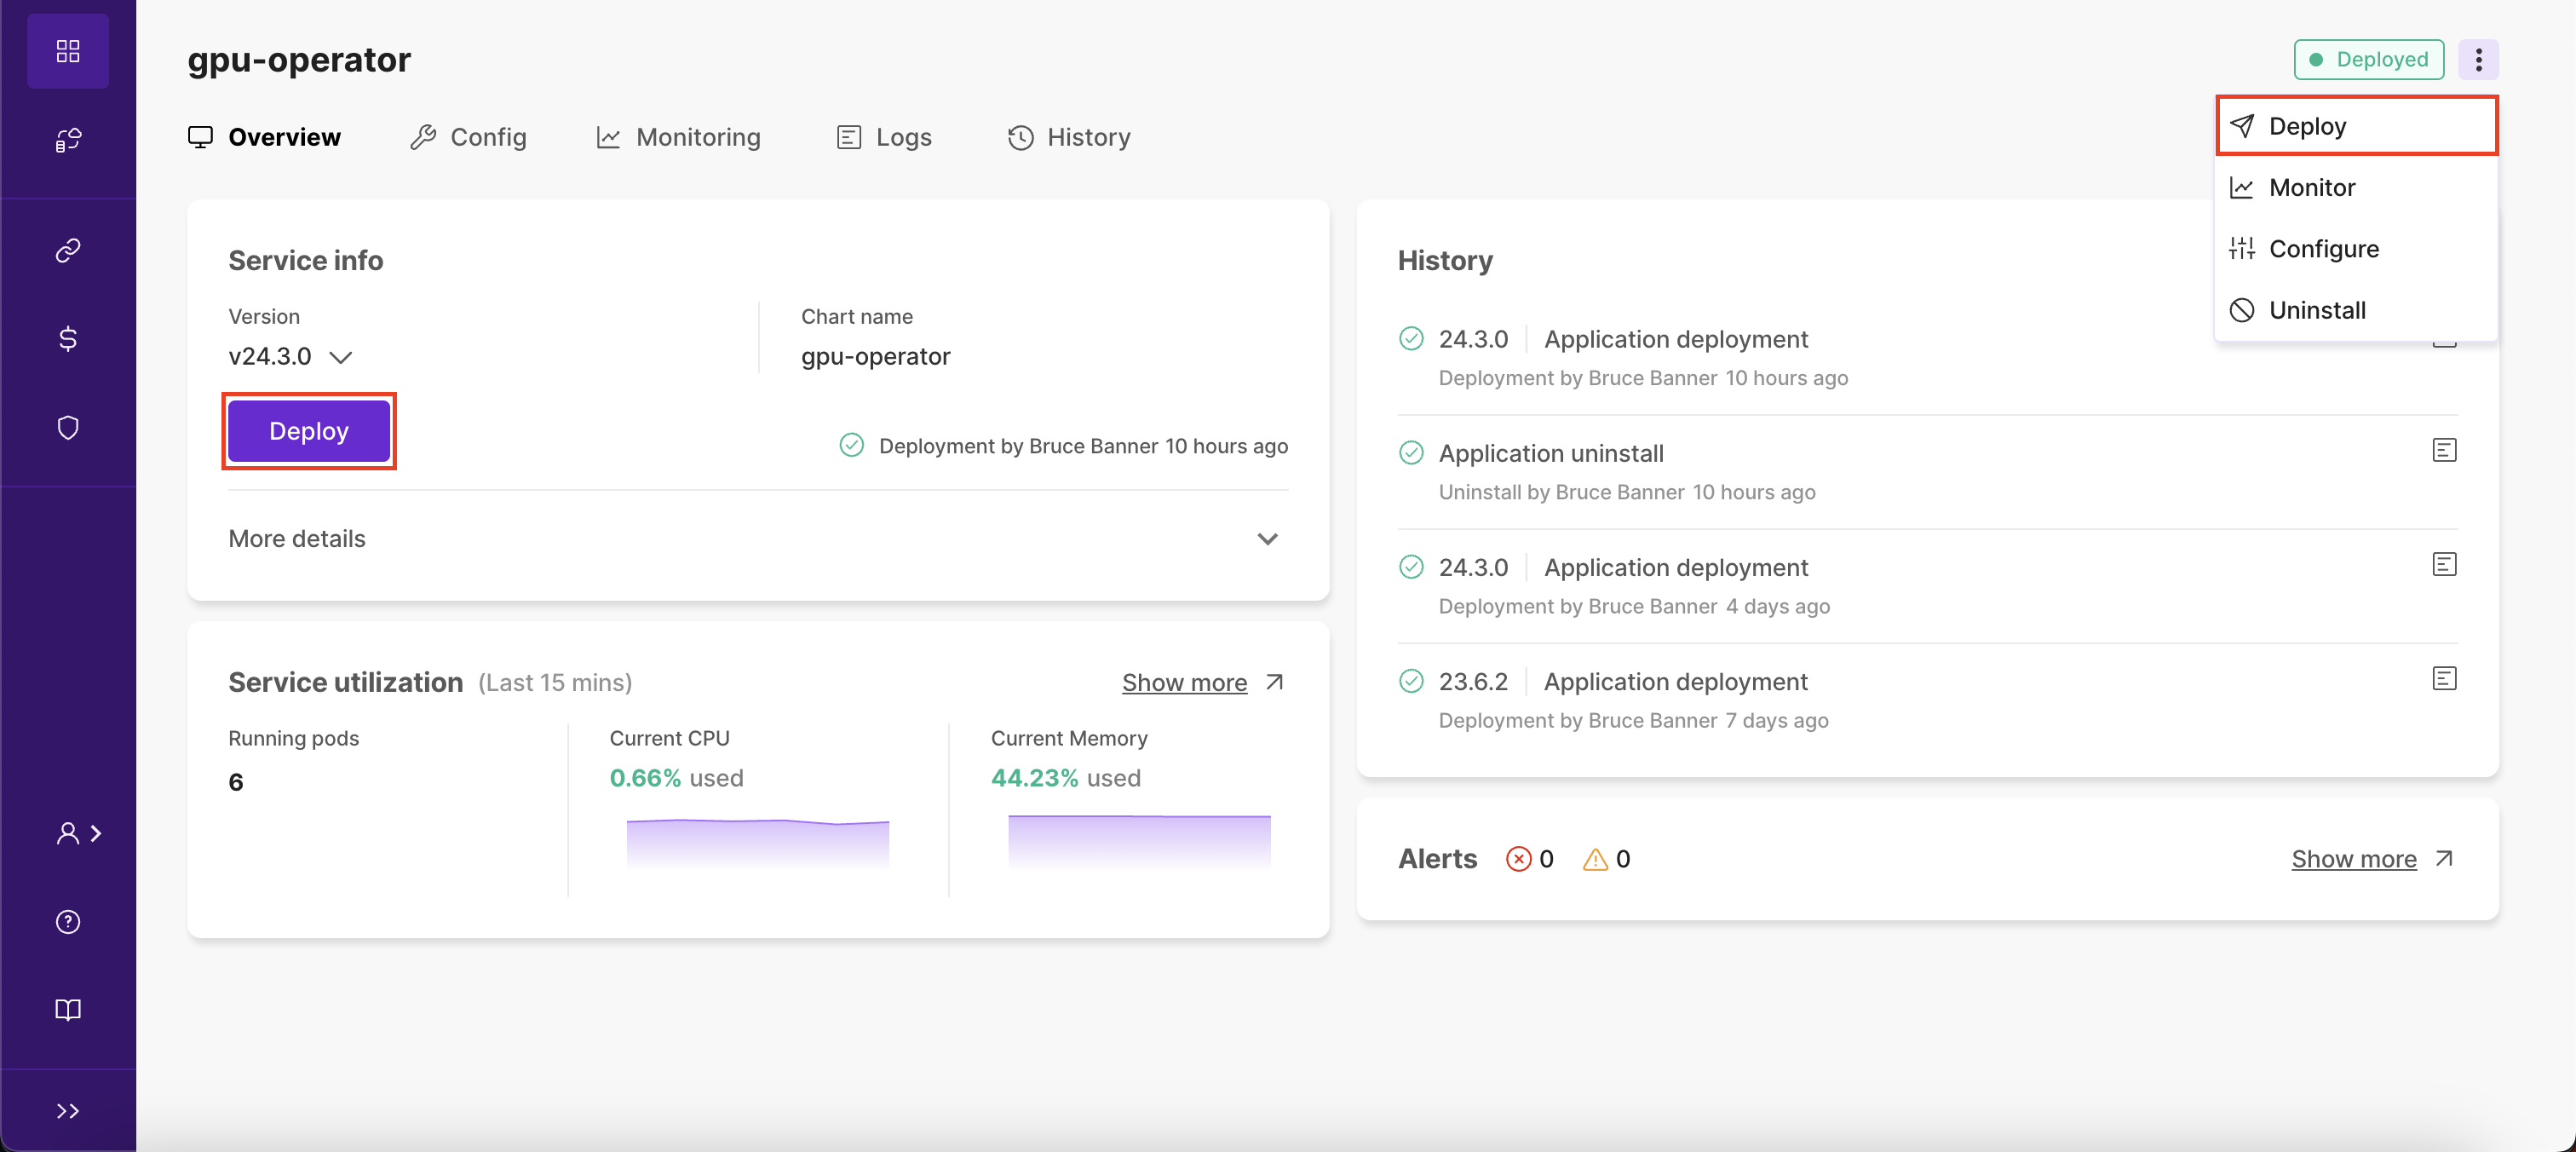Click the gpu-operator page title
Viewport: 2576px width, 1152px height.
(x=299, y=60)
